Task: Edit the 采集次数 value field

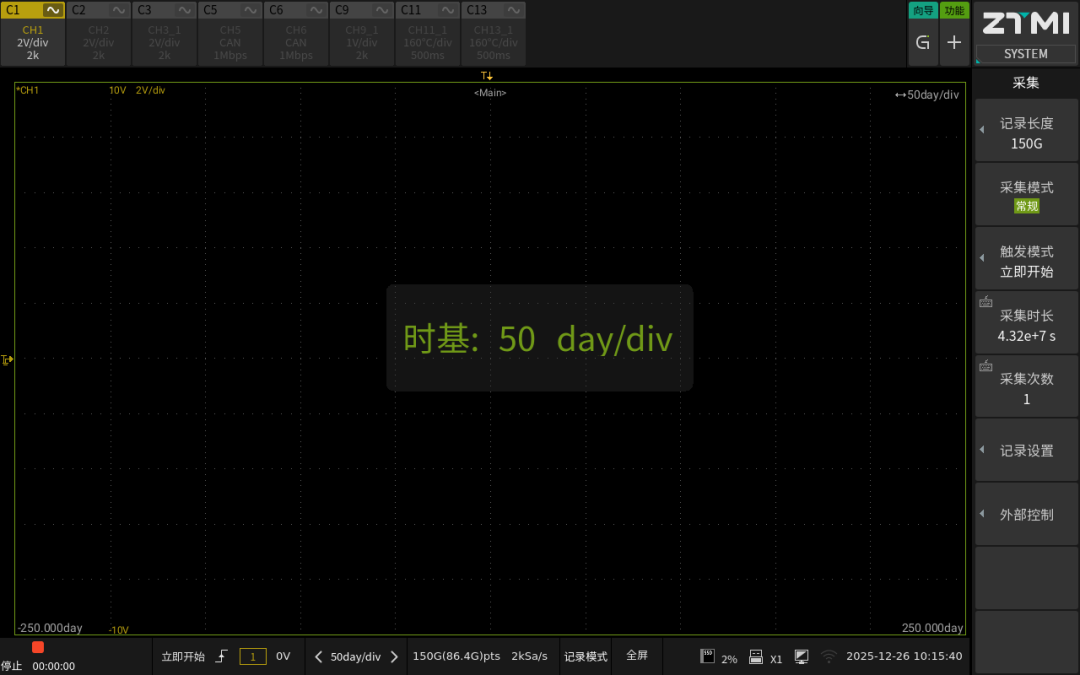Action: [x=1026, y=388]
